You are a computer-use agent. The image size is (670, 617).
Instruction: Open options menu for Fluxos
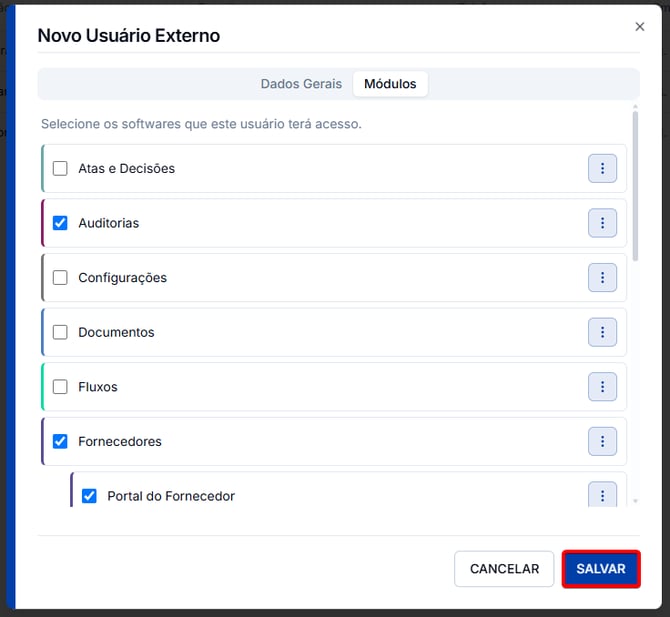(x=602, y=387)
